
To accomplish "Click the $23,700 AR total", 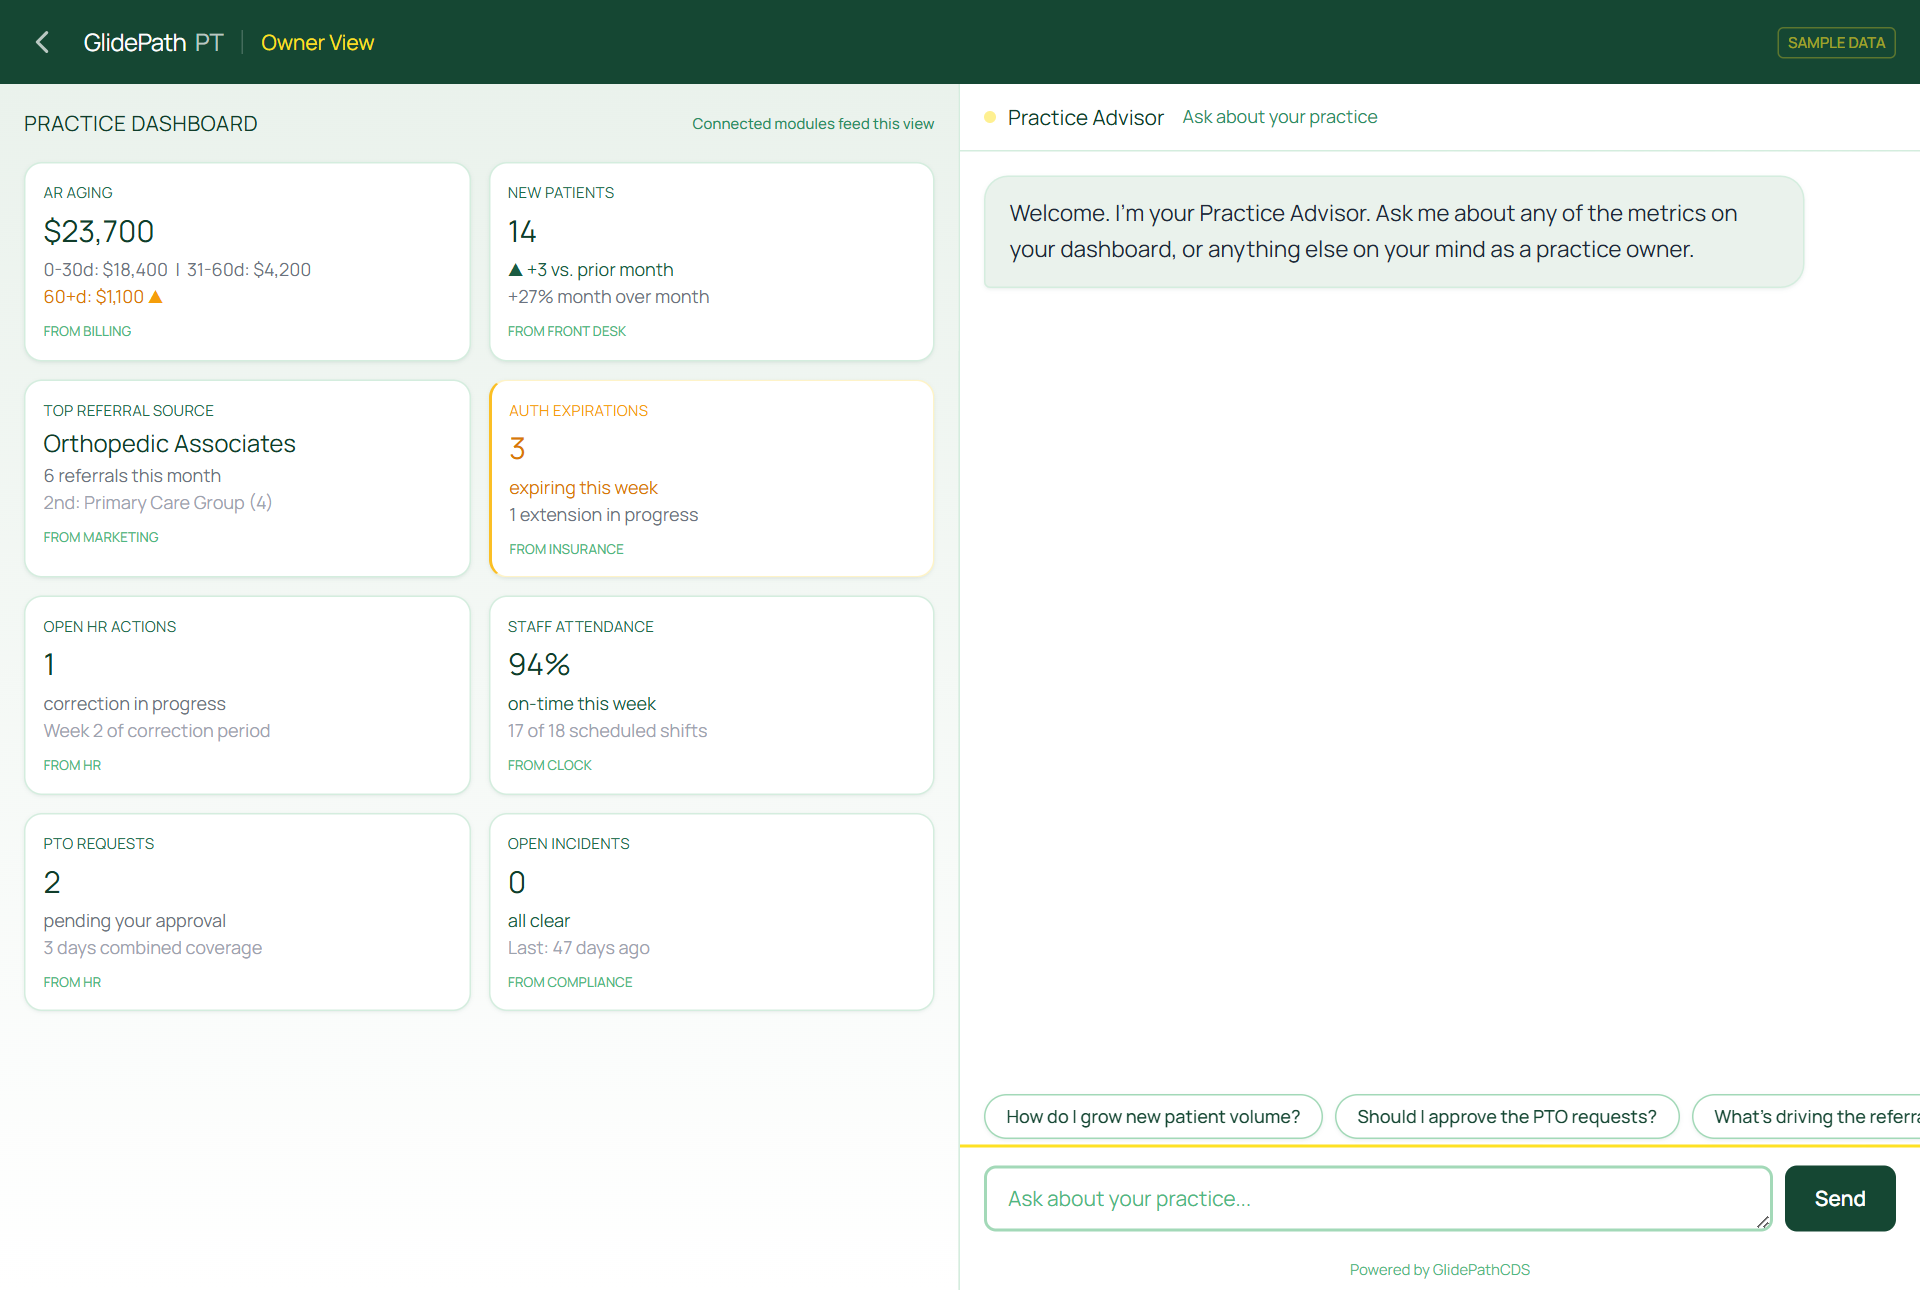I will pos(99,232).
